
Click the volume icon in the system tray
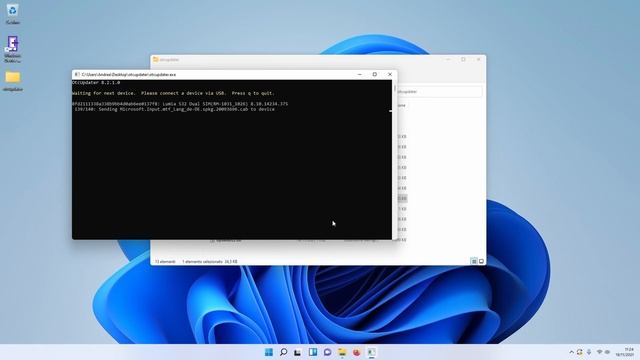tap(607, 352)
